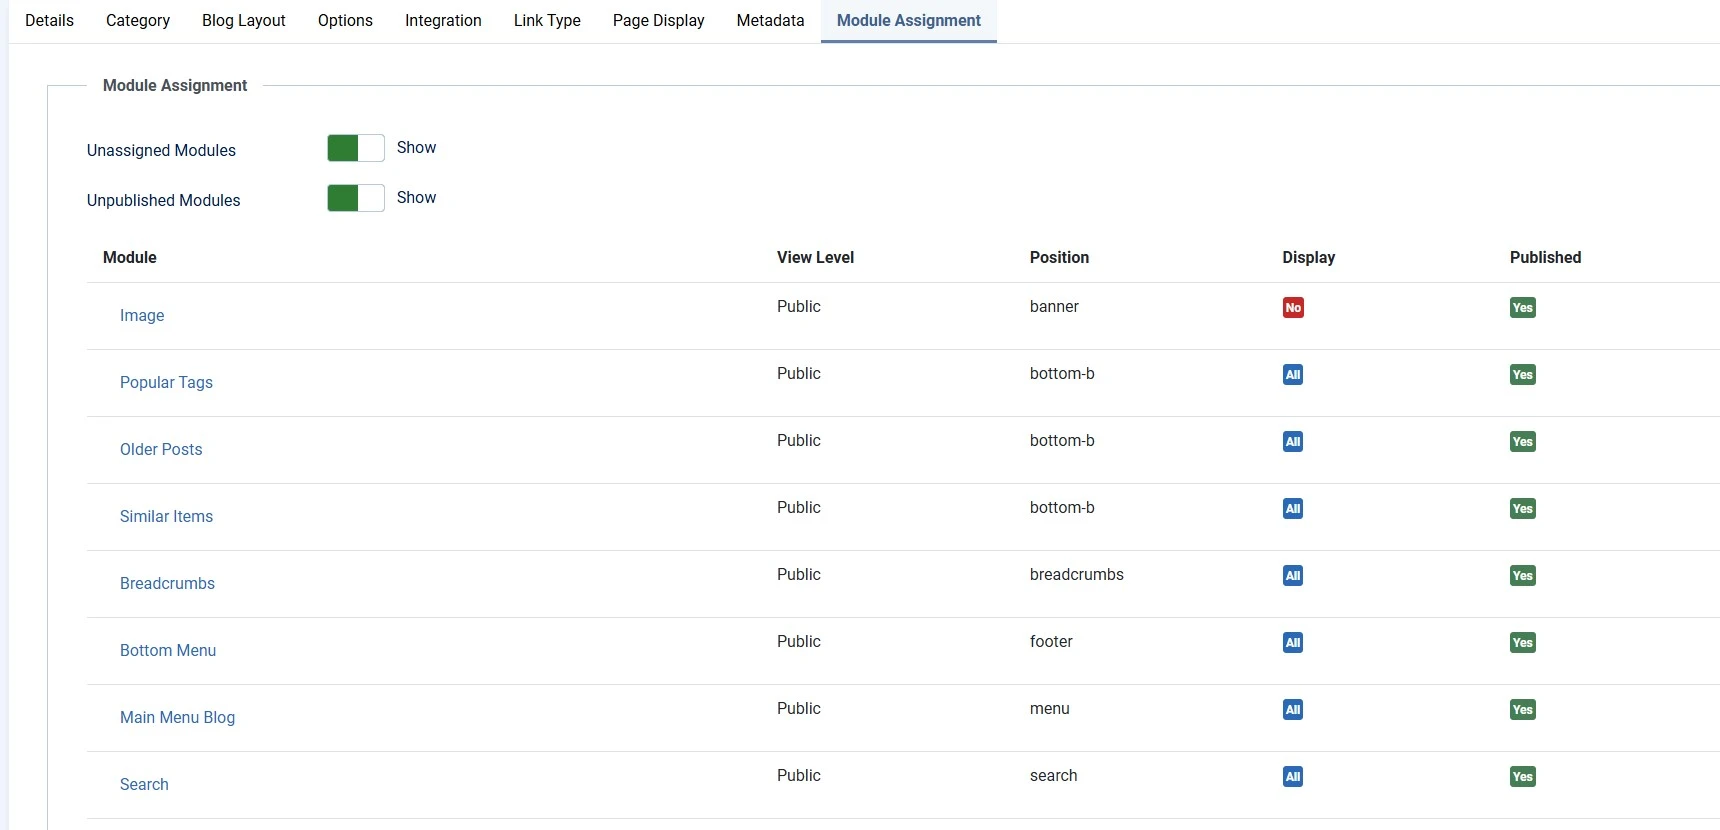Image resolution: width=1720 pixels, height=830 pixels.
Task: Click the Module Assignment fieldset legend
Action: pyautogui.click(x=175, y=86)
